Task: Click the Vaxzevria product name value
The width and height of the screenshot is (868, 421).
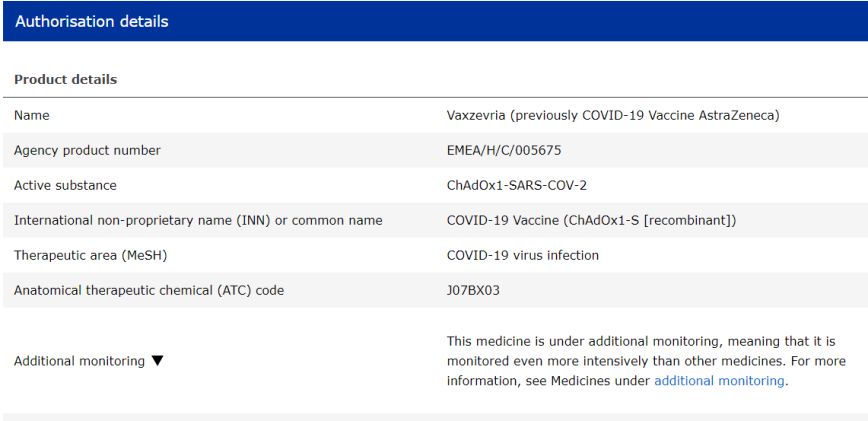Action: tap(612, 115)
